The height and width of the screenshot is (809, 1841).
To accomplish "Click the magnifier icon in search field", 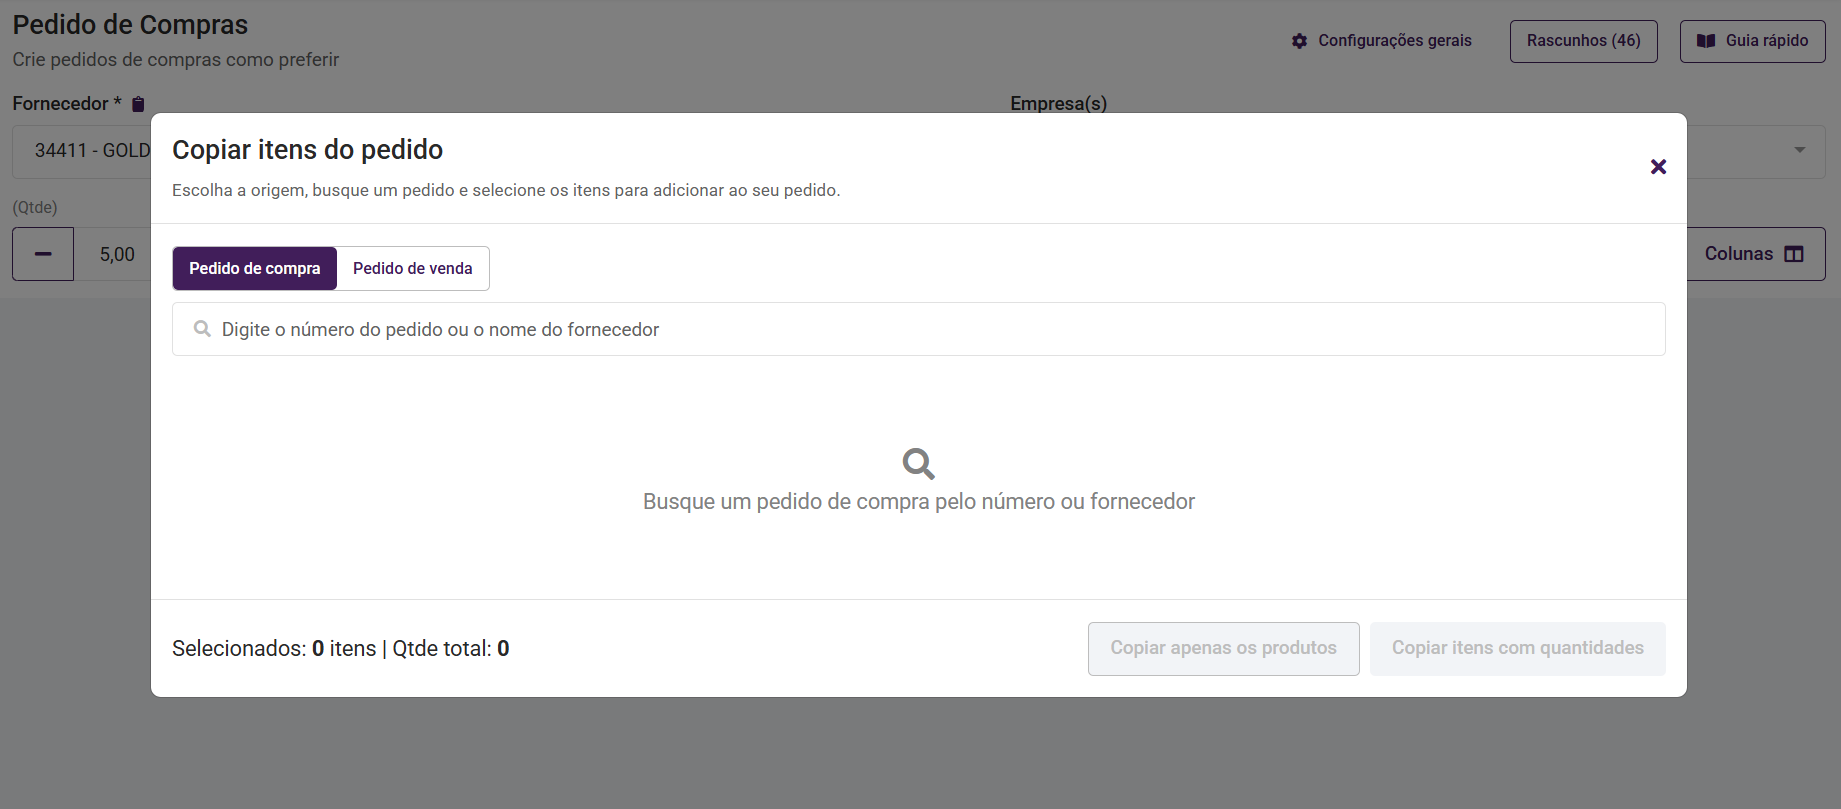I will click(202, 329).
